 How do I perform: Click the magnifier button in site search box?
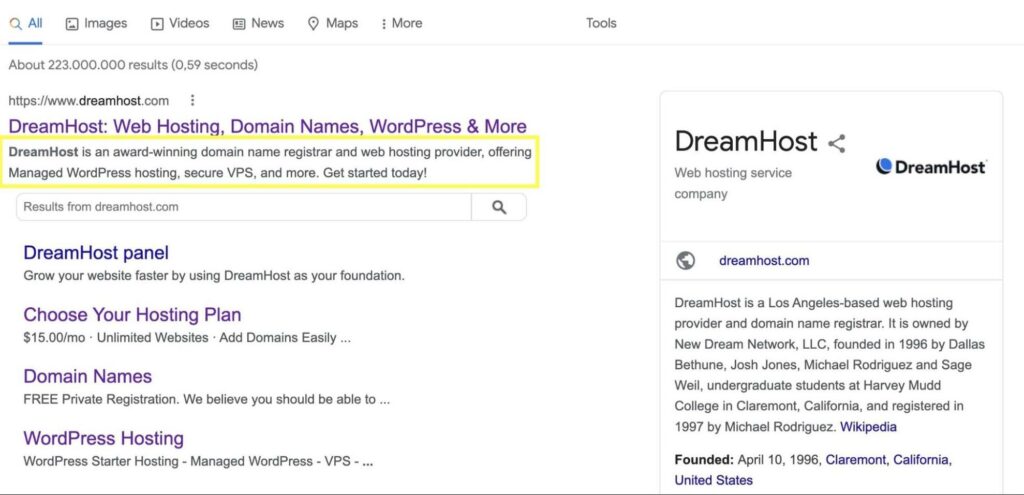click(x=499, y=207)
